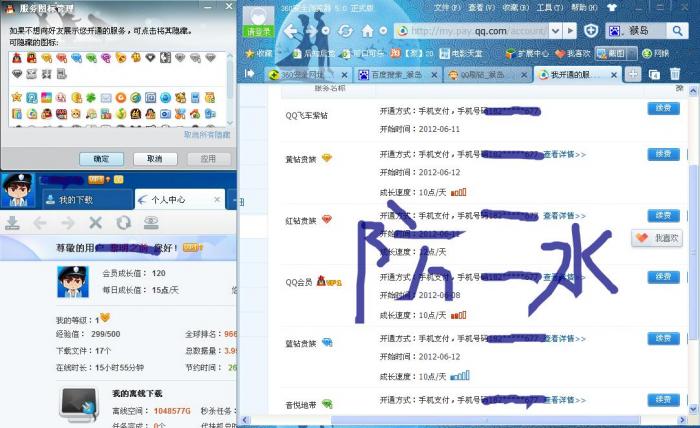Viewport: 700px width, 428px height.
Task: Click 续费 for 蓝钻贵族
Action: (663, 338)
